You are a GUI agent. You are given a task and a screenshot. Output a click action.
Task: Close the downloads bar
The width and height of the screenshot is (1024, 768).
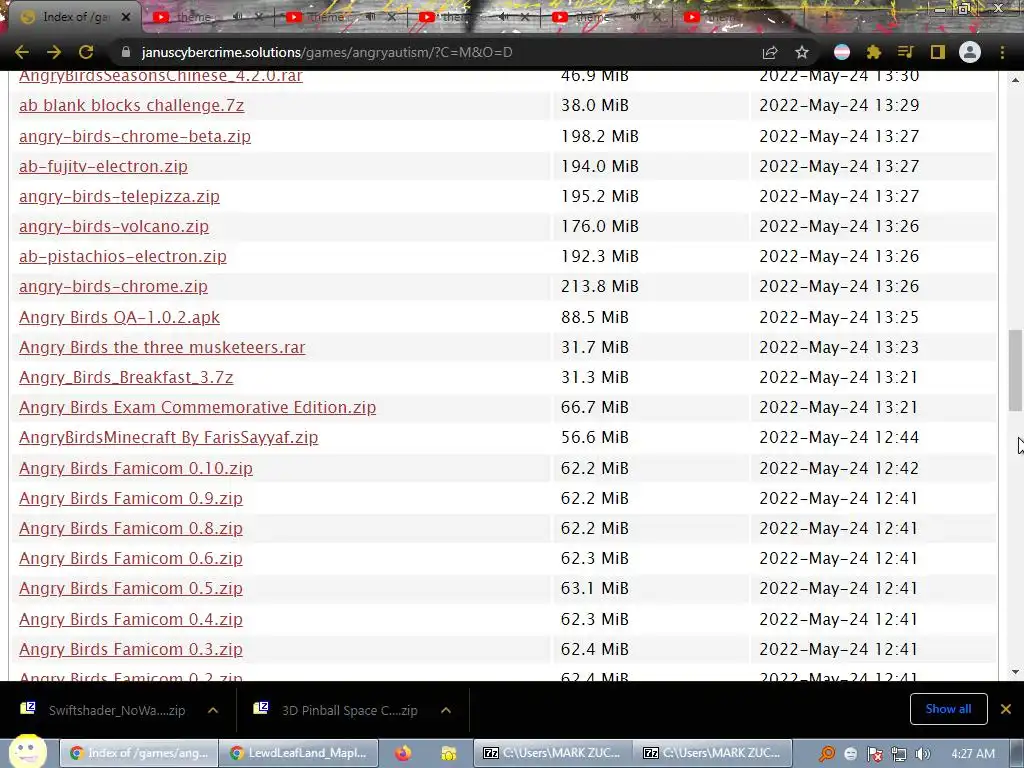(1006, 709)
